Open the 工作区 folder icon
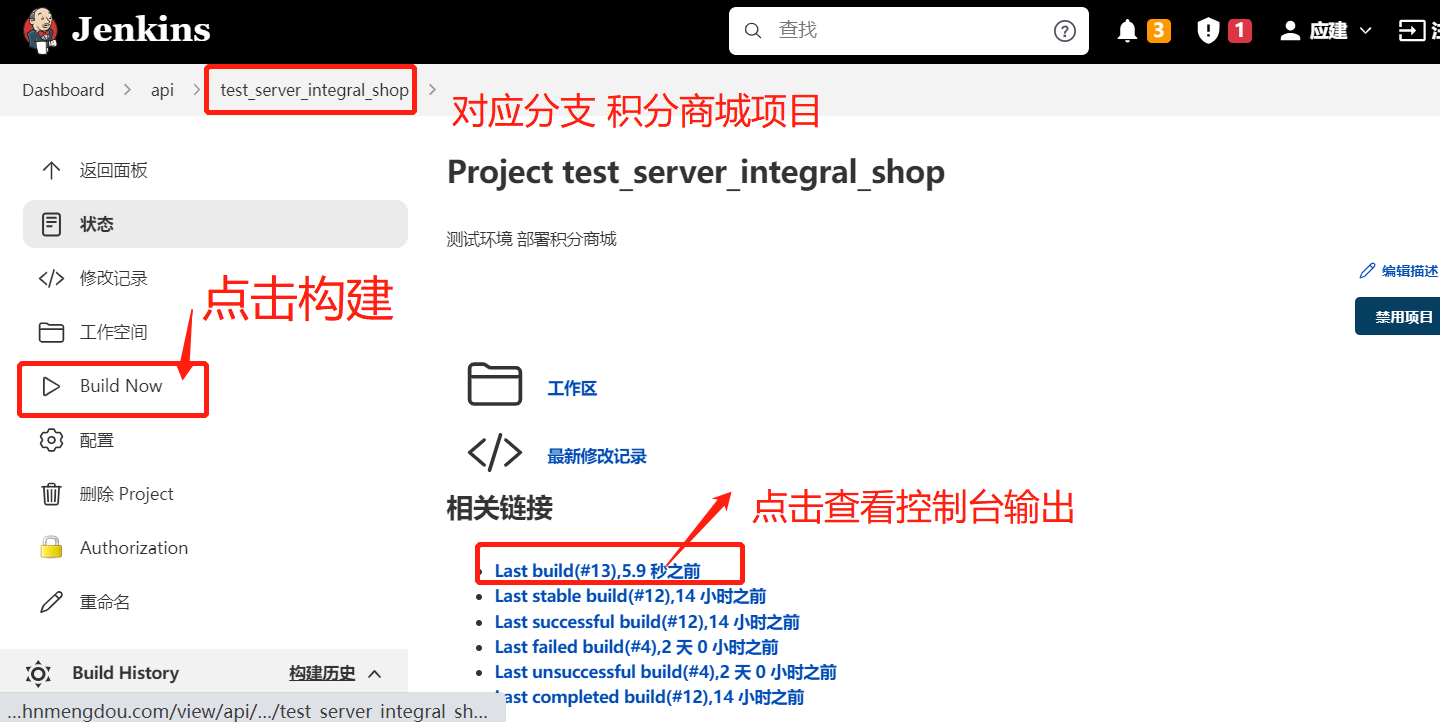 coord(495,385)
